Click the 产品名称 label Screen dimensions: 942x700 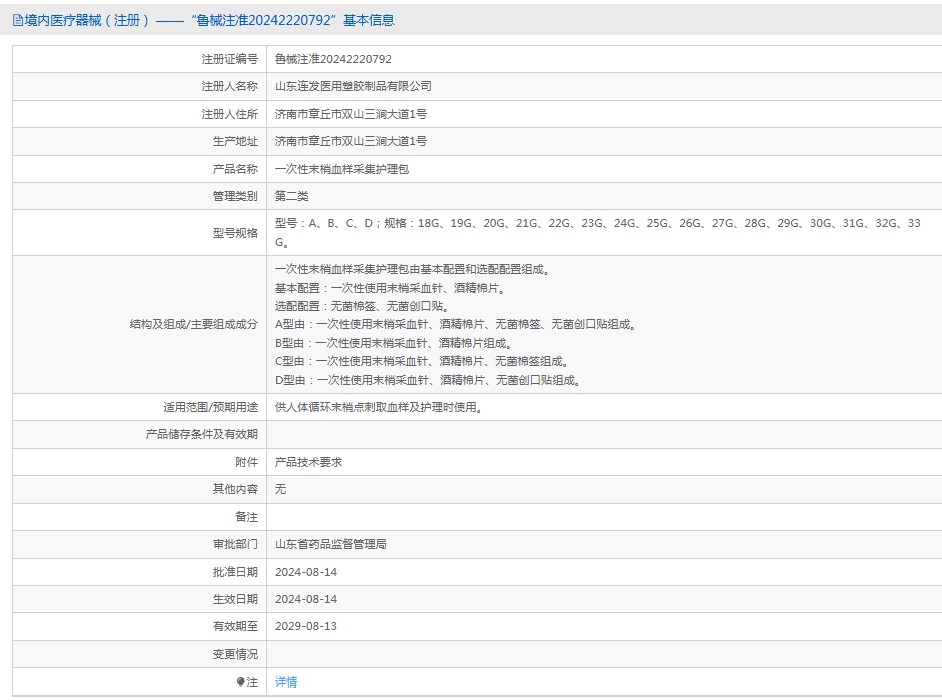point(235,169)
